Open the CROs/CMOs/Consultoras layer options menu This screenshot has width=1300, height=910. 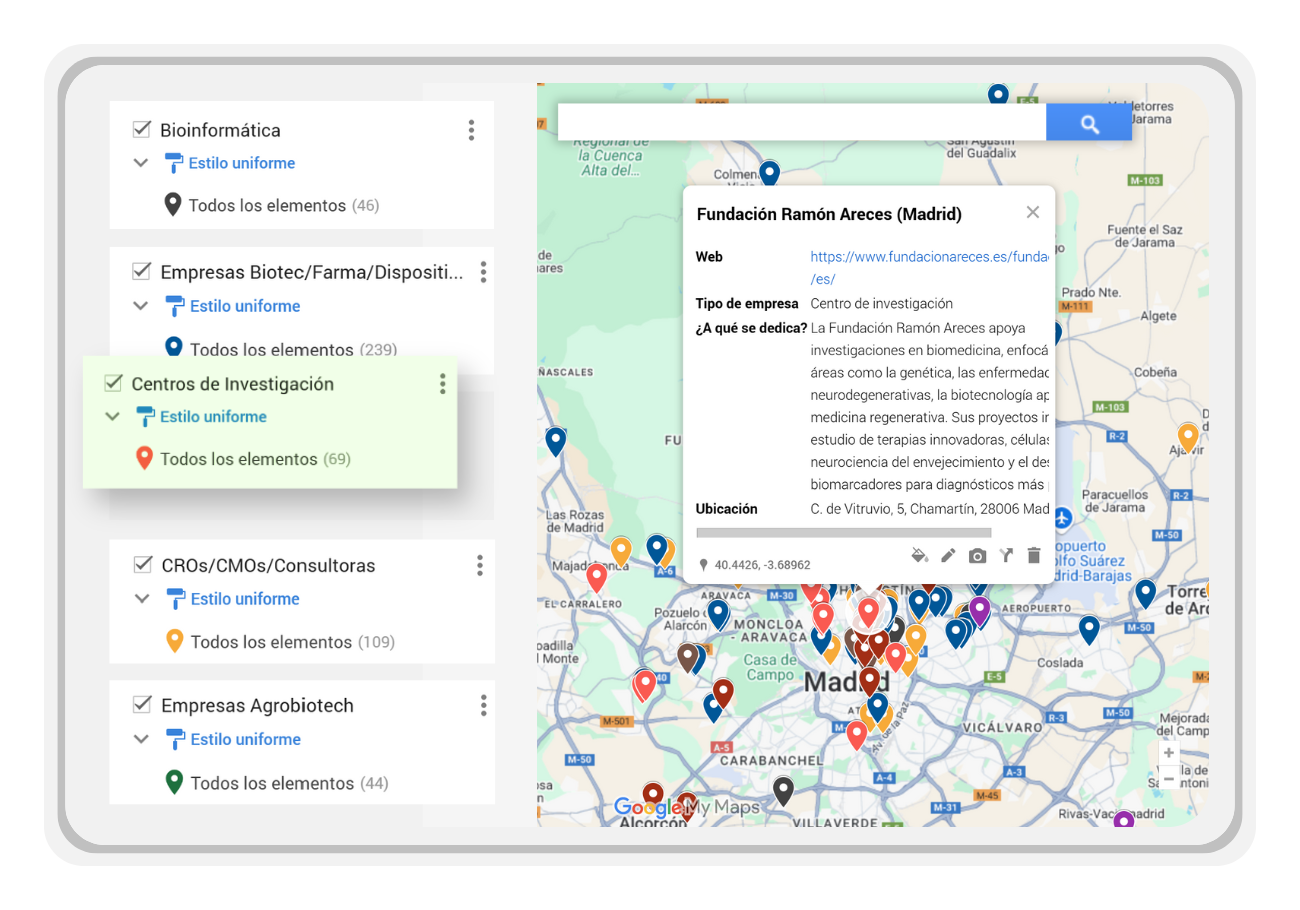pyautogui.click(x=480, y=565)
